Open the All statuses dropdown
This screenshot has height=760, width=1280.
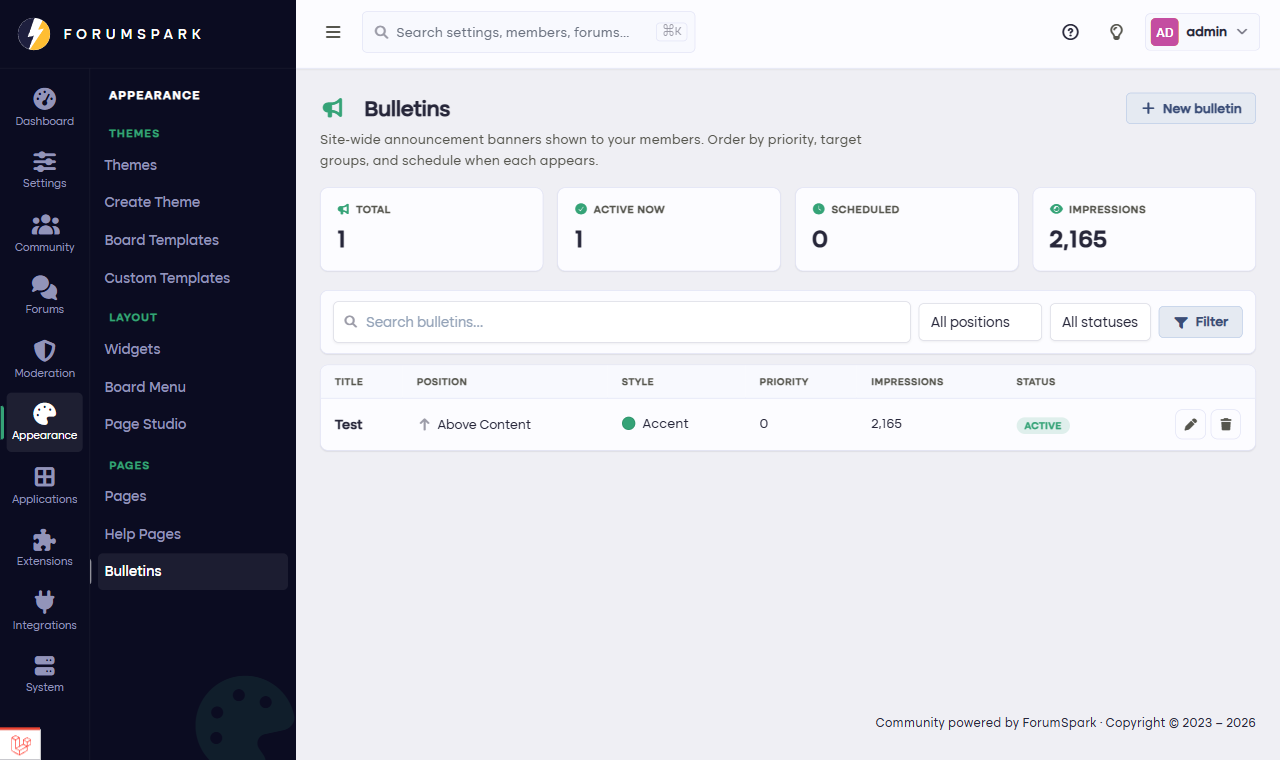pyautogui.click(x=1100, y=322)
